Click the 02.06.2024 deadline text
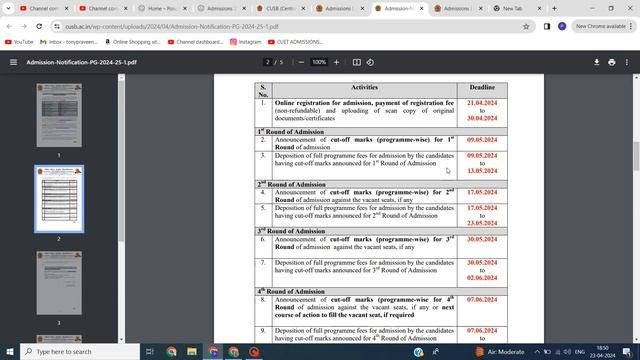The width and height of the screenshot is (640, 360). point(482,278)
